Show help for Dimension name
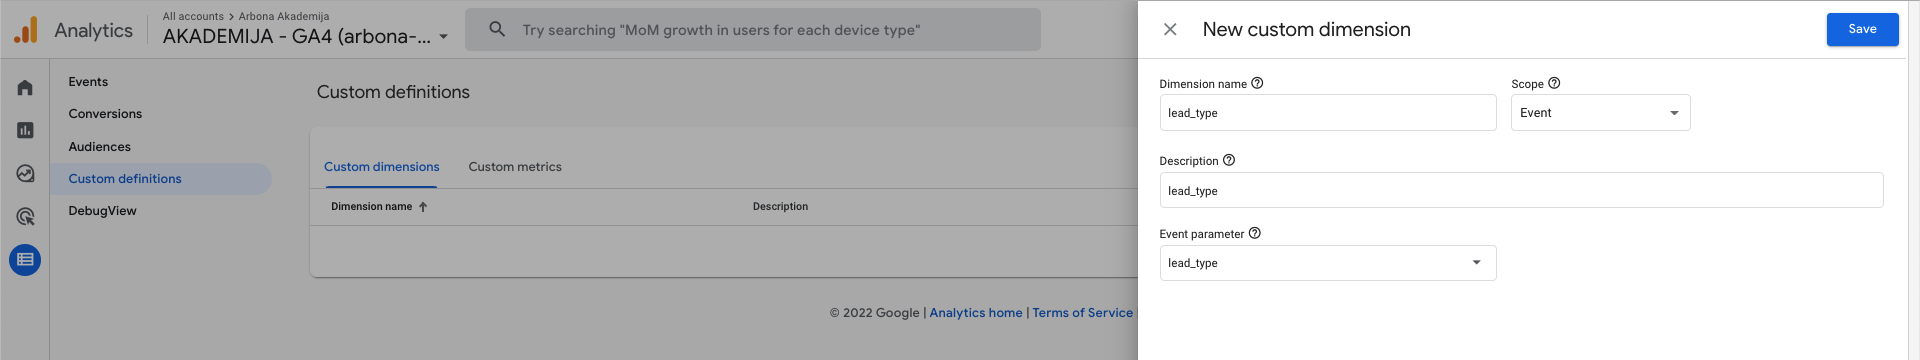Viewport: 1920px width, 360px height. point(1257,83)
